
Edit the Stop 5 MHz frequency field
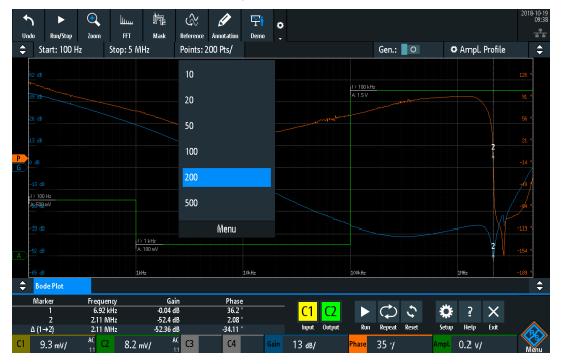coord(139,50)
